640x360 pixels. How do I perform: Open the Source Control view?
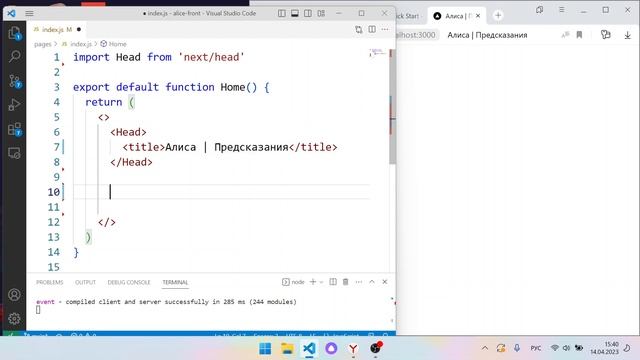(15, 81)
